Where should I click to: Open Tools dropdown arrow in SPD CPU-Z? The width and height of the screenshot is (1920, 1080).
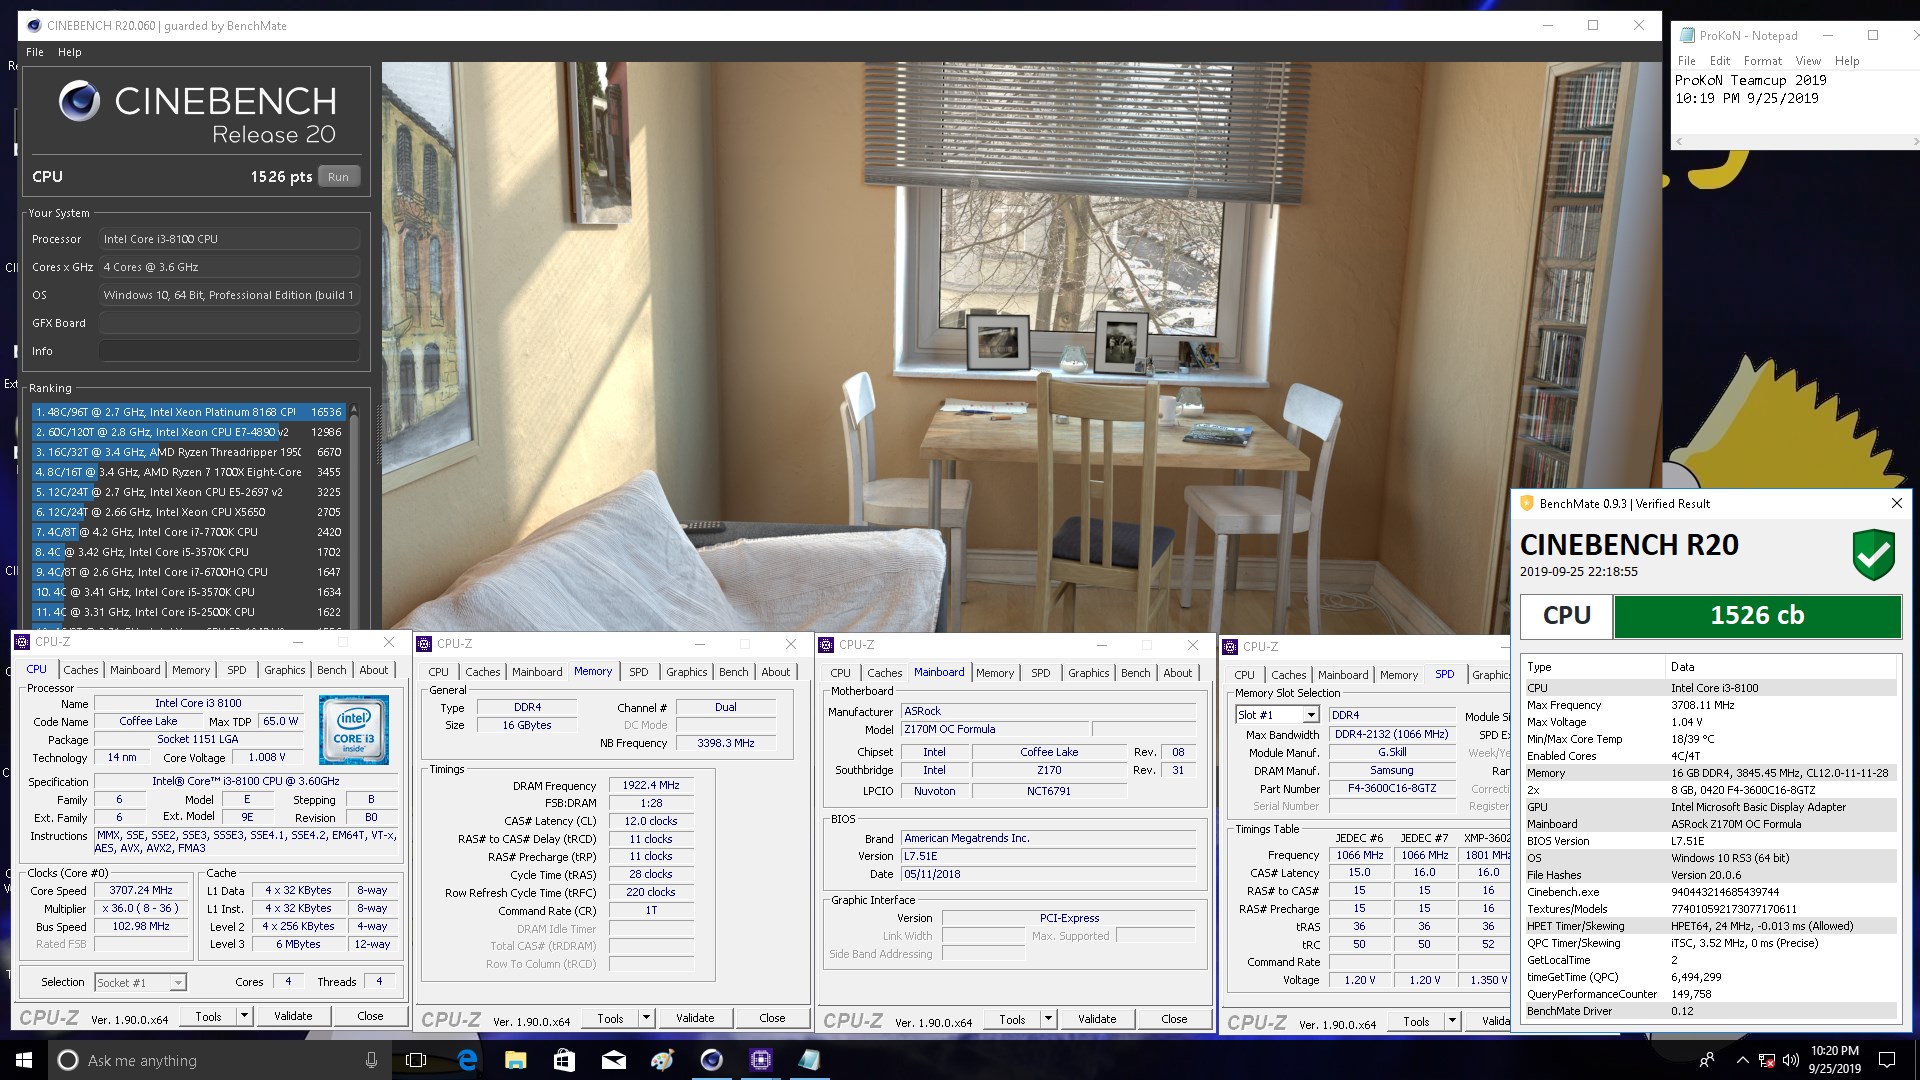(1452, 1021)
